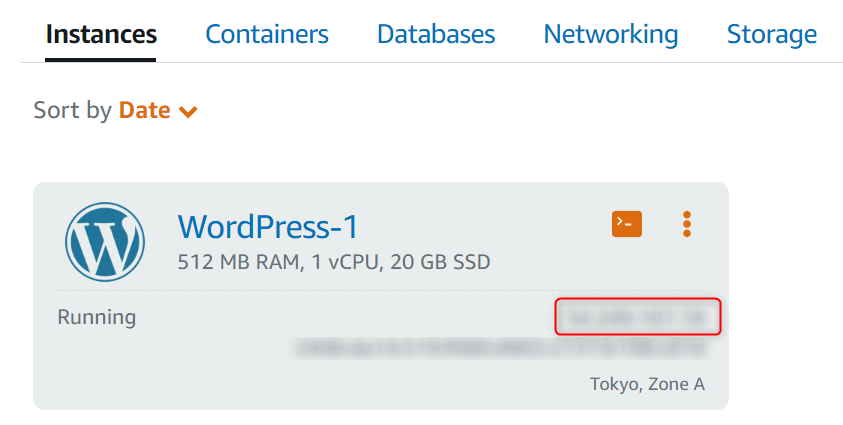The image size is (843, 425).
Task: Open the Databases tab
Action: tap(436, 34)
